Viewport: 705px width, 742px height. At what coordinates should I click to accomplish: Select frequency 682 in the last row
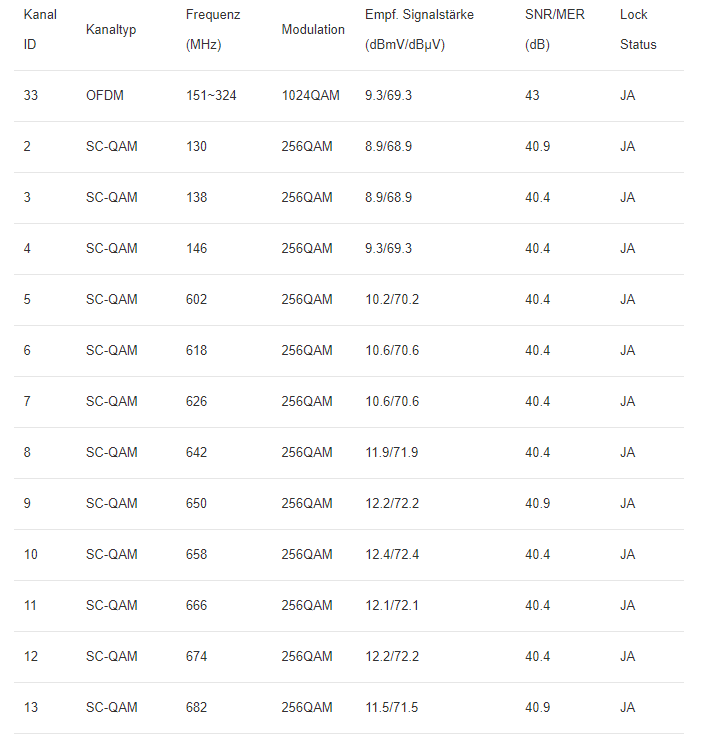[x=196, y=707]
